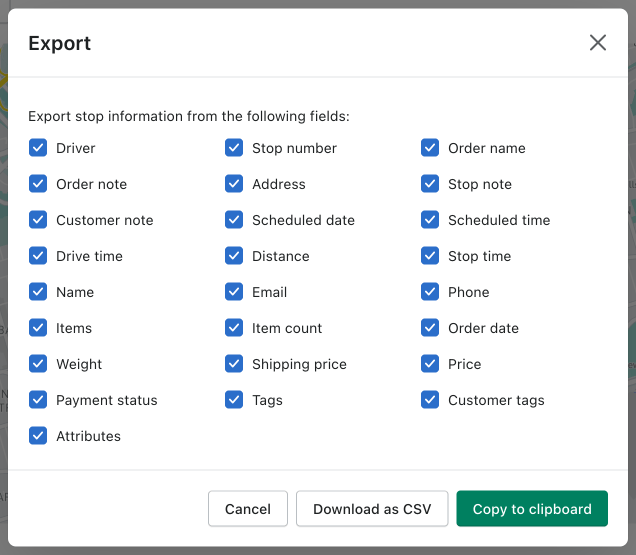Deselect the Phone checkbox

click(x=430, y=292)
